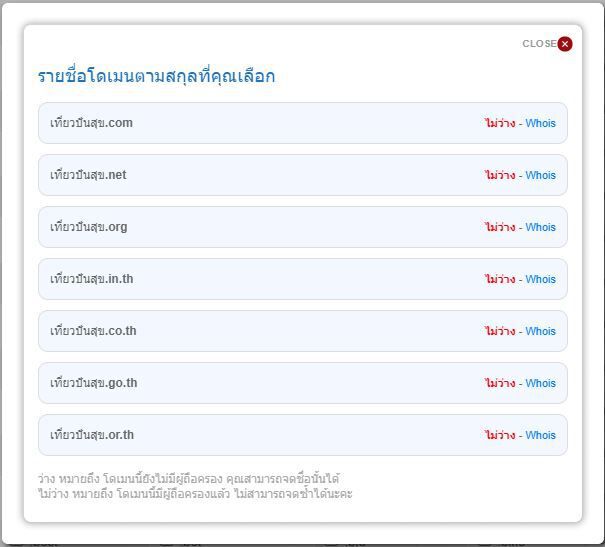Select the เที่ยวปันสุข.co.th domain name text
Image resolution: width=605 pixels, height=547 pixels.
point(93,331)
